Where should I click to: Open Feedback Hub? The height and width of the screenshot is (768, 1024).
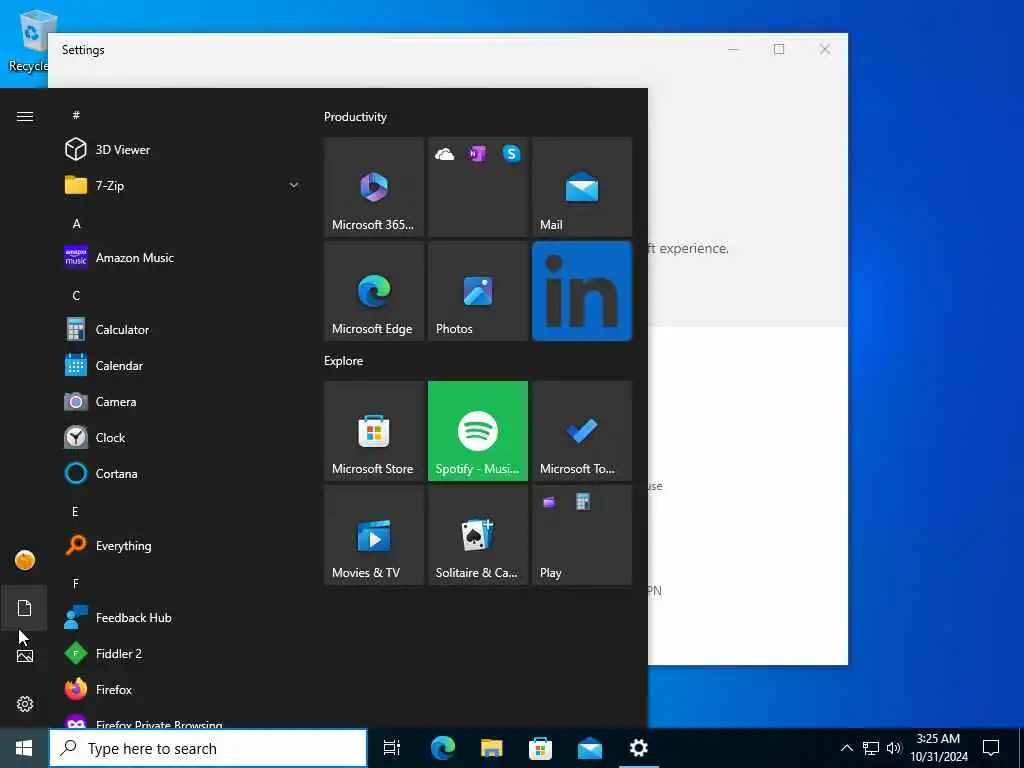(182, 617)
